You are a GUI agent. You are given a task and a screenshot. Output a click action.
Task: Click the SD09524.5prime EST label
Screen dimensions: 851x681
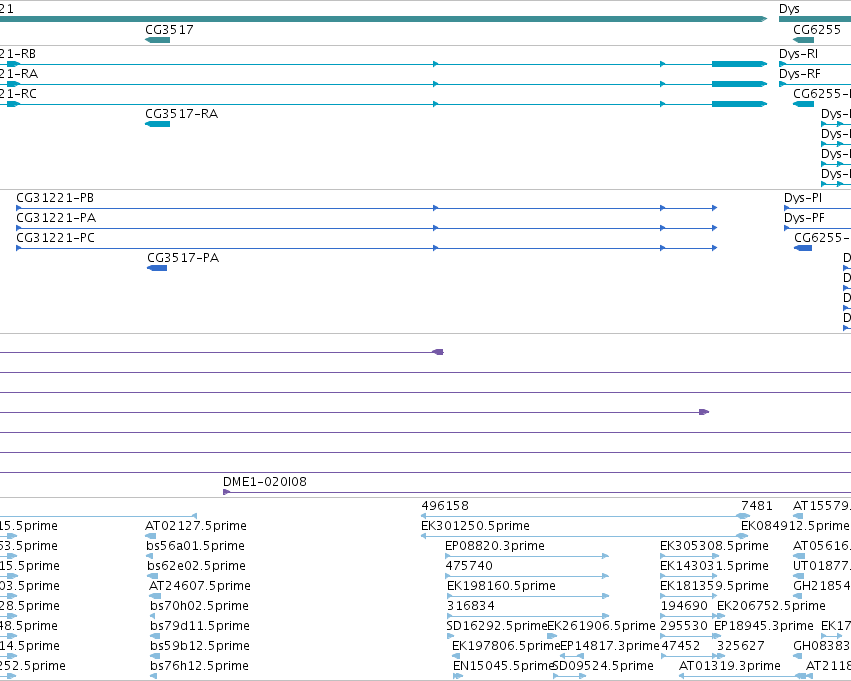coord(603,666)
